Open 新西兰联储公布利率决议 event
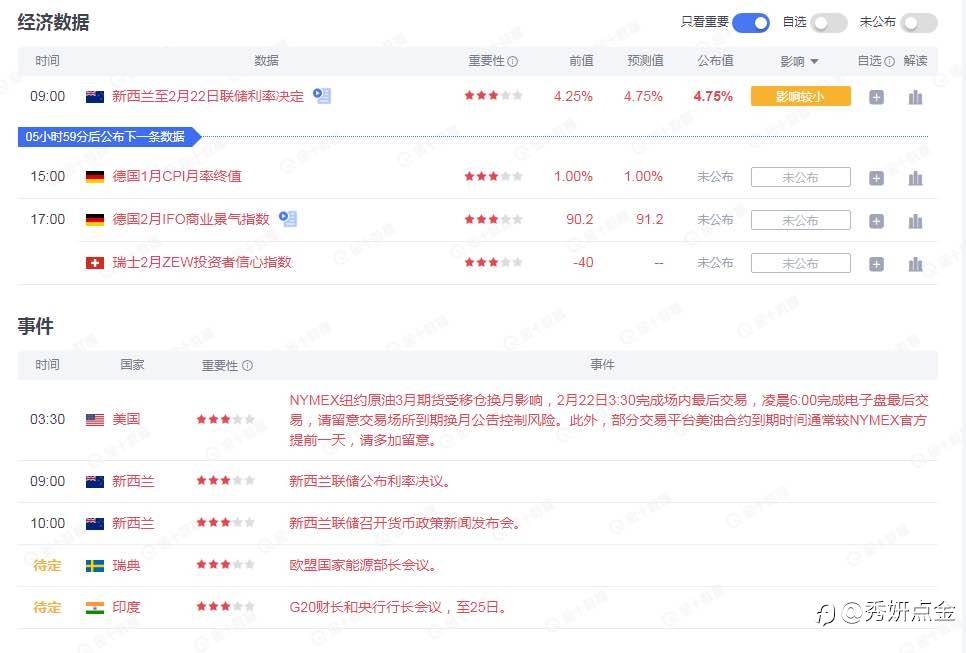The width and height of the screenshot is (966, 653). tap(370, 481)
